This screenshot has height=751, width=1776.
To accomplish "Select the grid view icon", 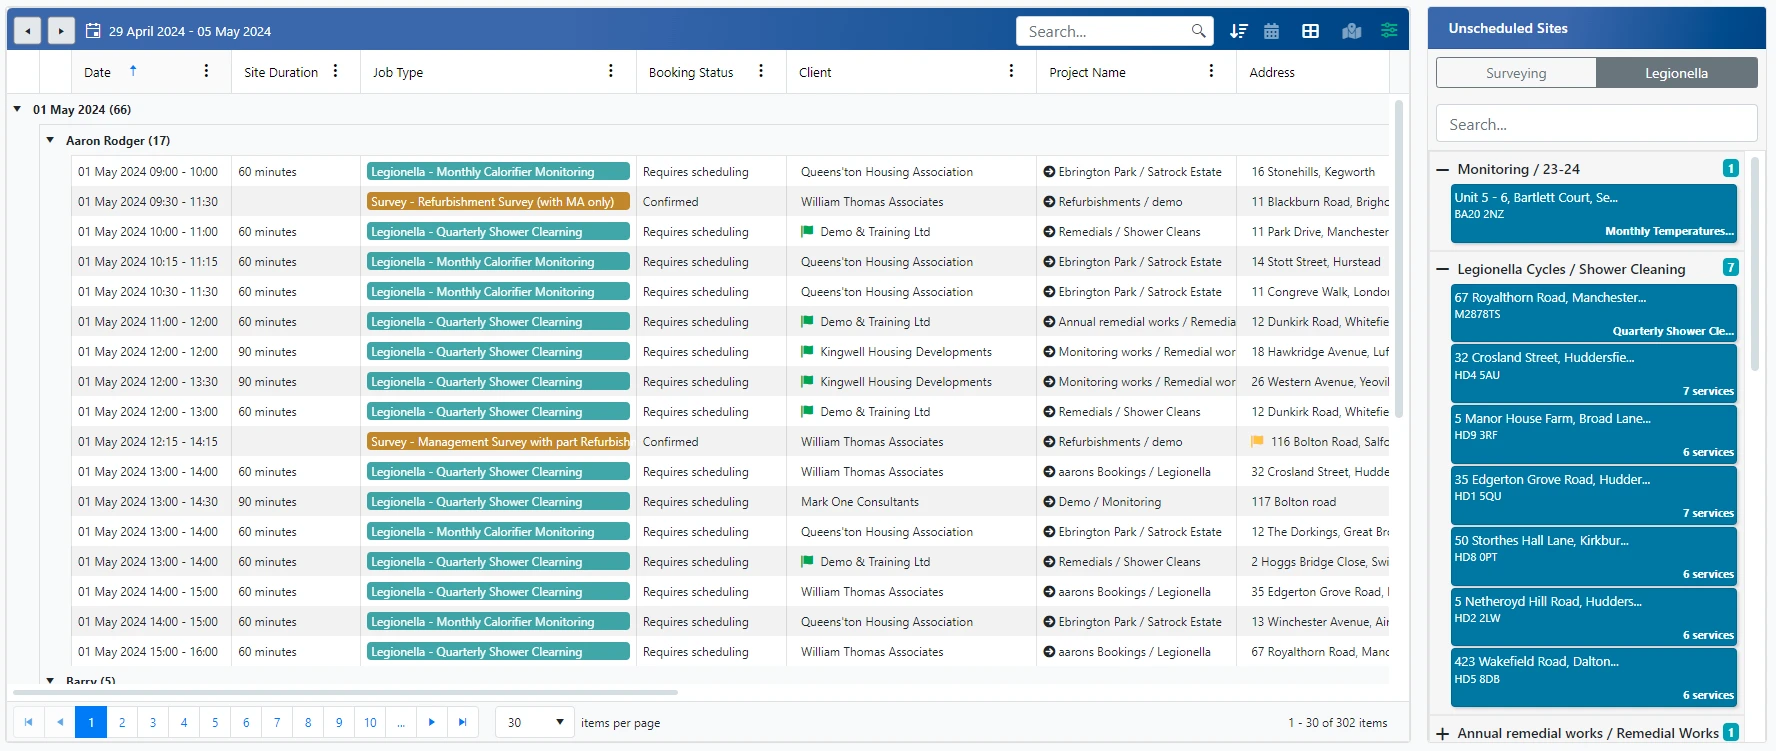I will 1310,31.
